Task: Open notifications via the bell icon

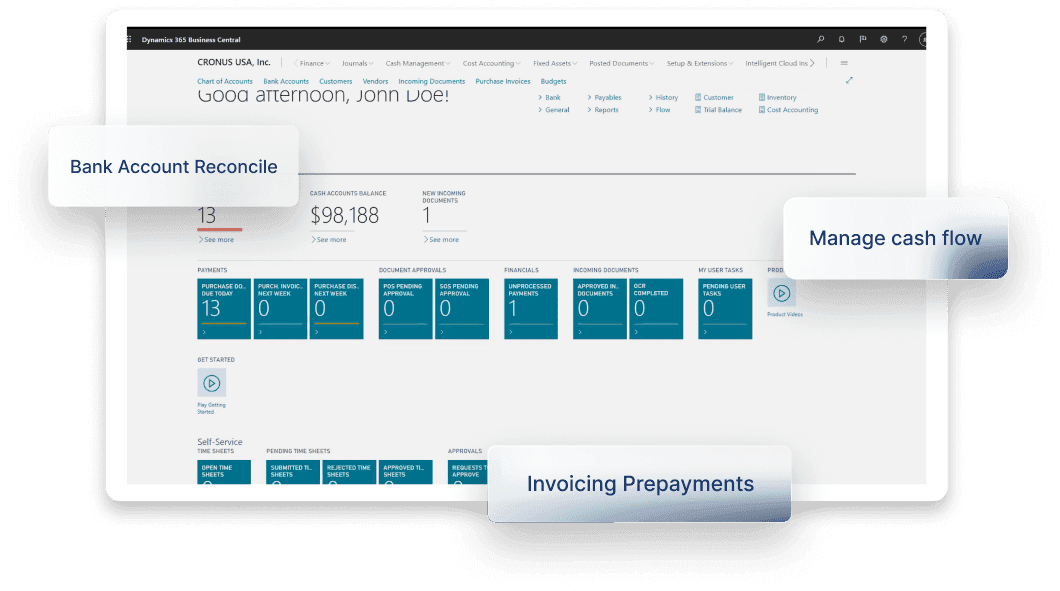Action: 841,39
